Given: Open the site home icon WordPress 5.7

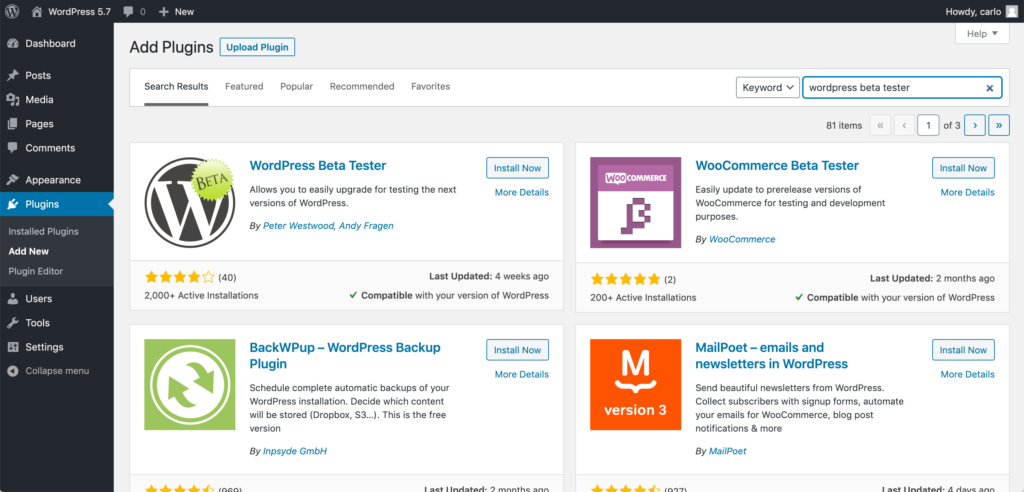Looking at the screenshot, I should tap(37, 11).
